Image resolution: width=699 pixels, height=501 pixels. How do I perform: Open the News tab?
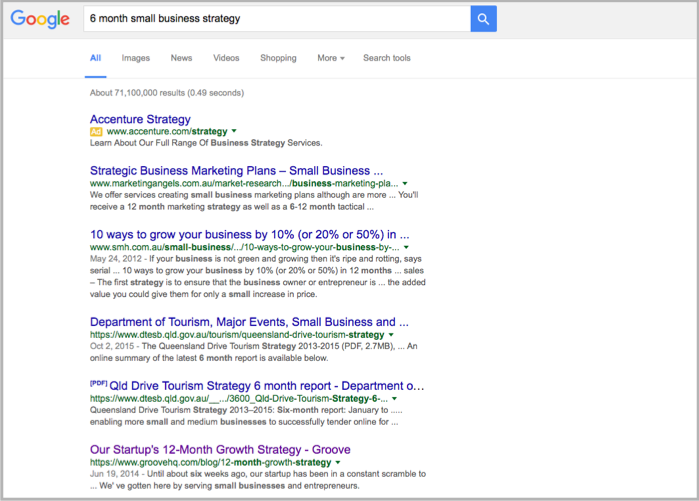[181, 58]
